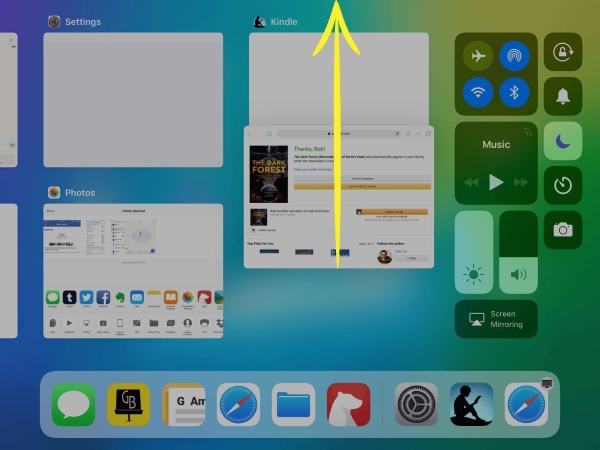Send photo via Message in Photos share sheet
This screenshot has height=450, width=600.
click(x=53, y=297)
